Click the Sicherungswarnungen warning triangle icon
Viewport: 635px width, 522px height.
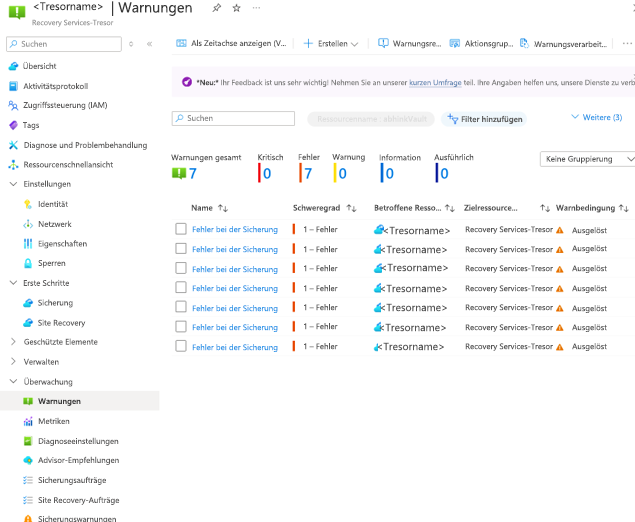coord(28,518)
